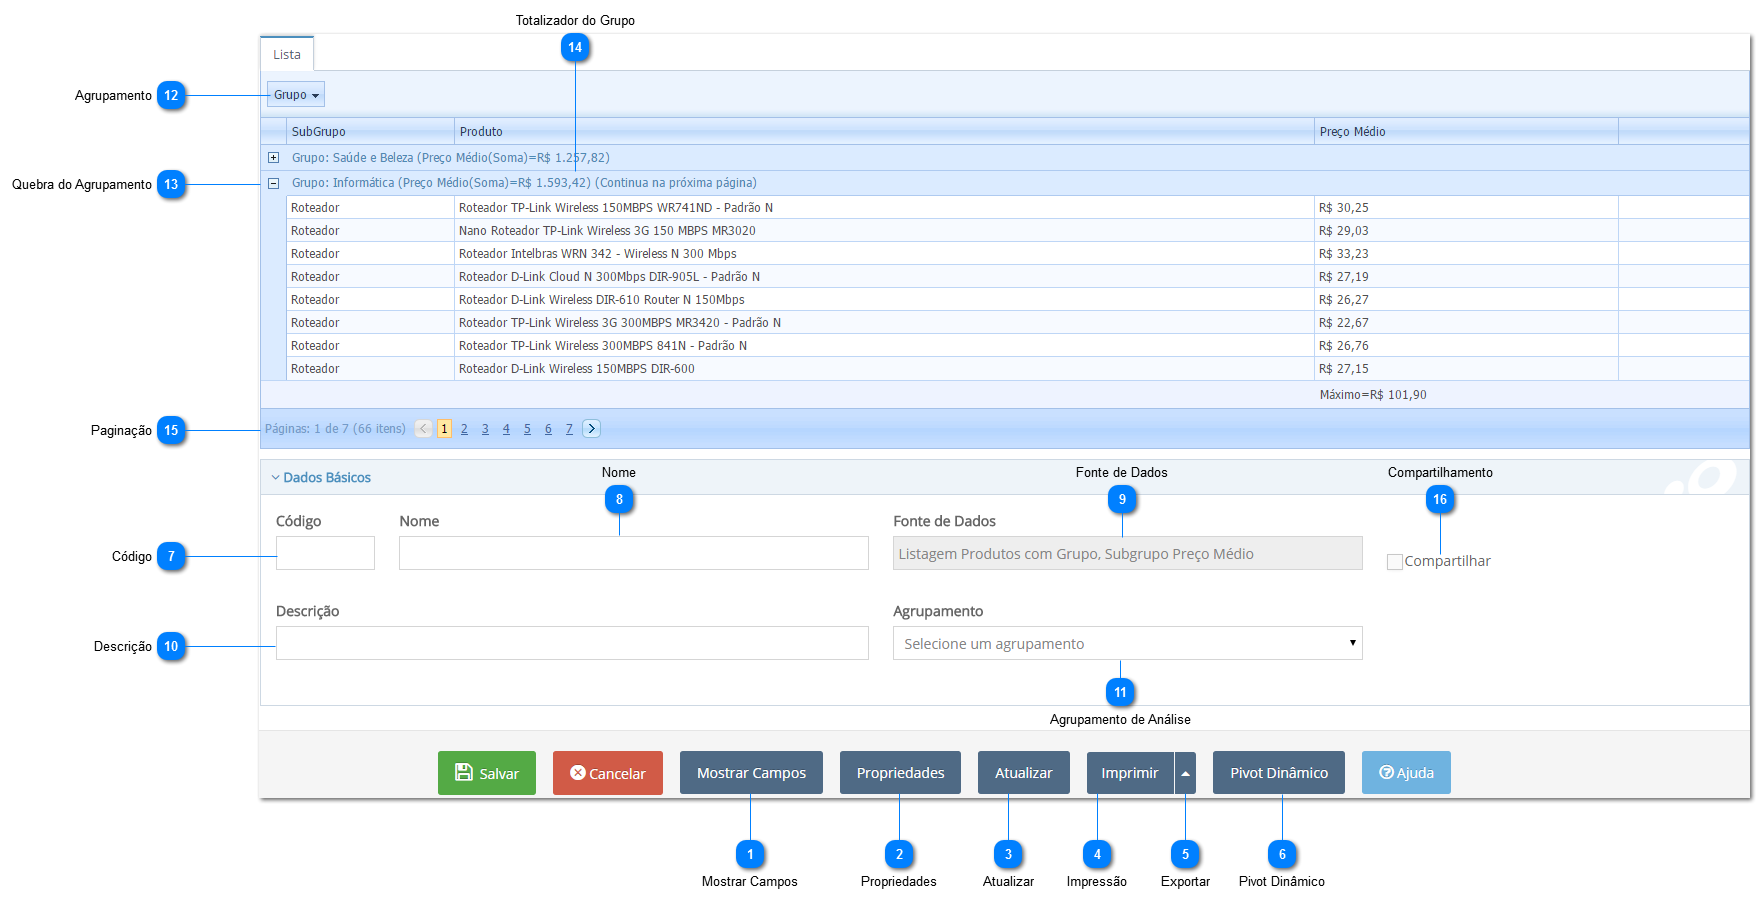Click the Fonte de Dados field
Image resolution: width=1758 pixels, height=905 pixels.
coord(1127,553)
